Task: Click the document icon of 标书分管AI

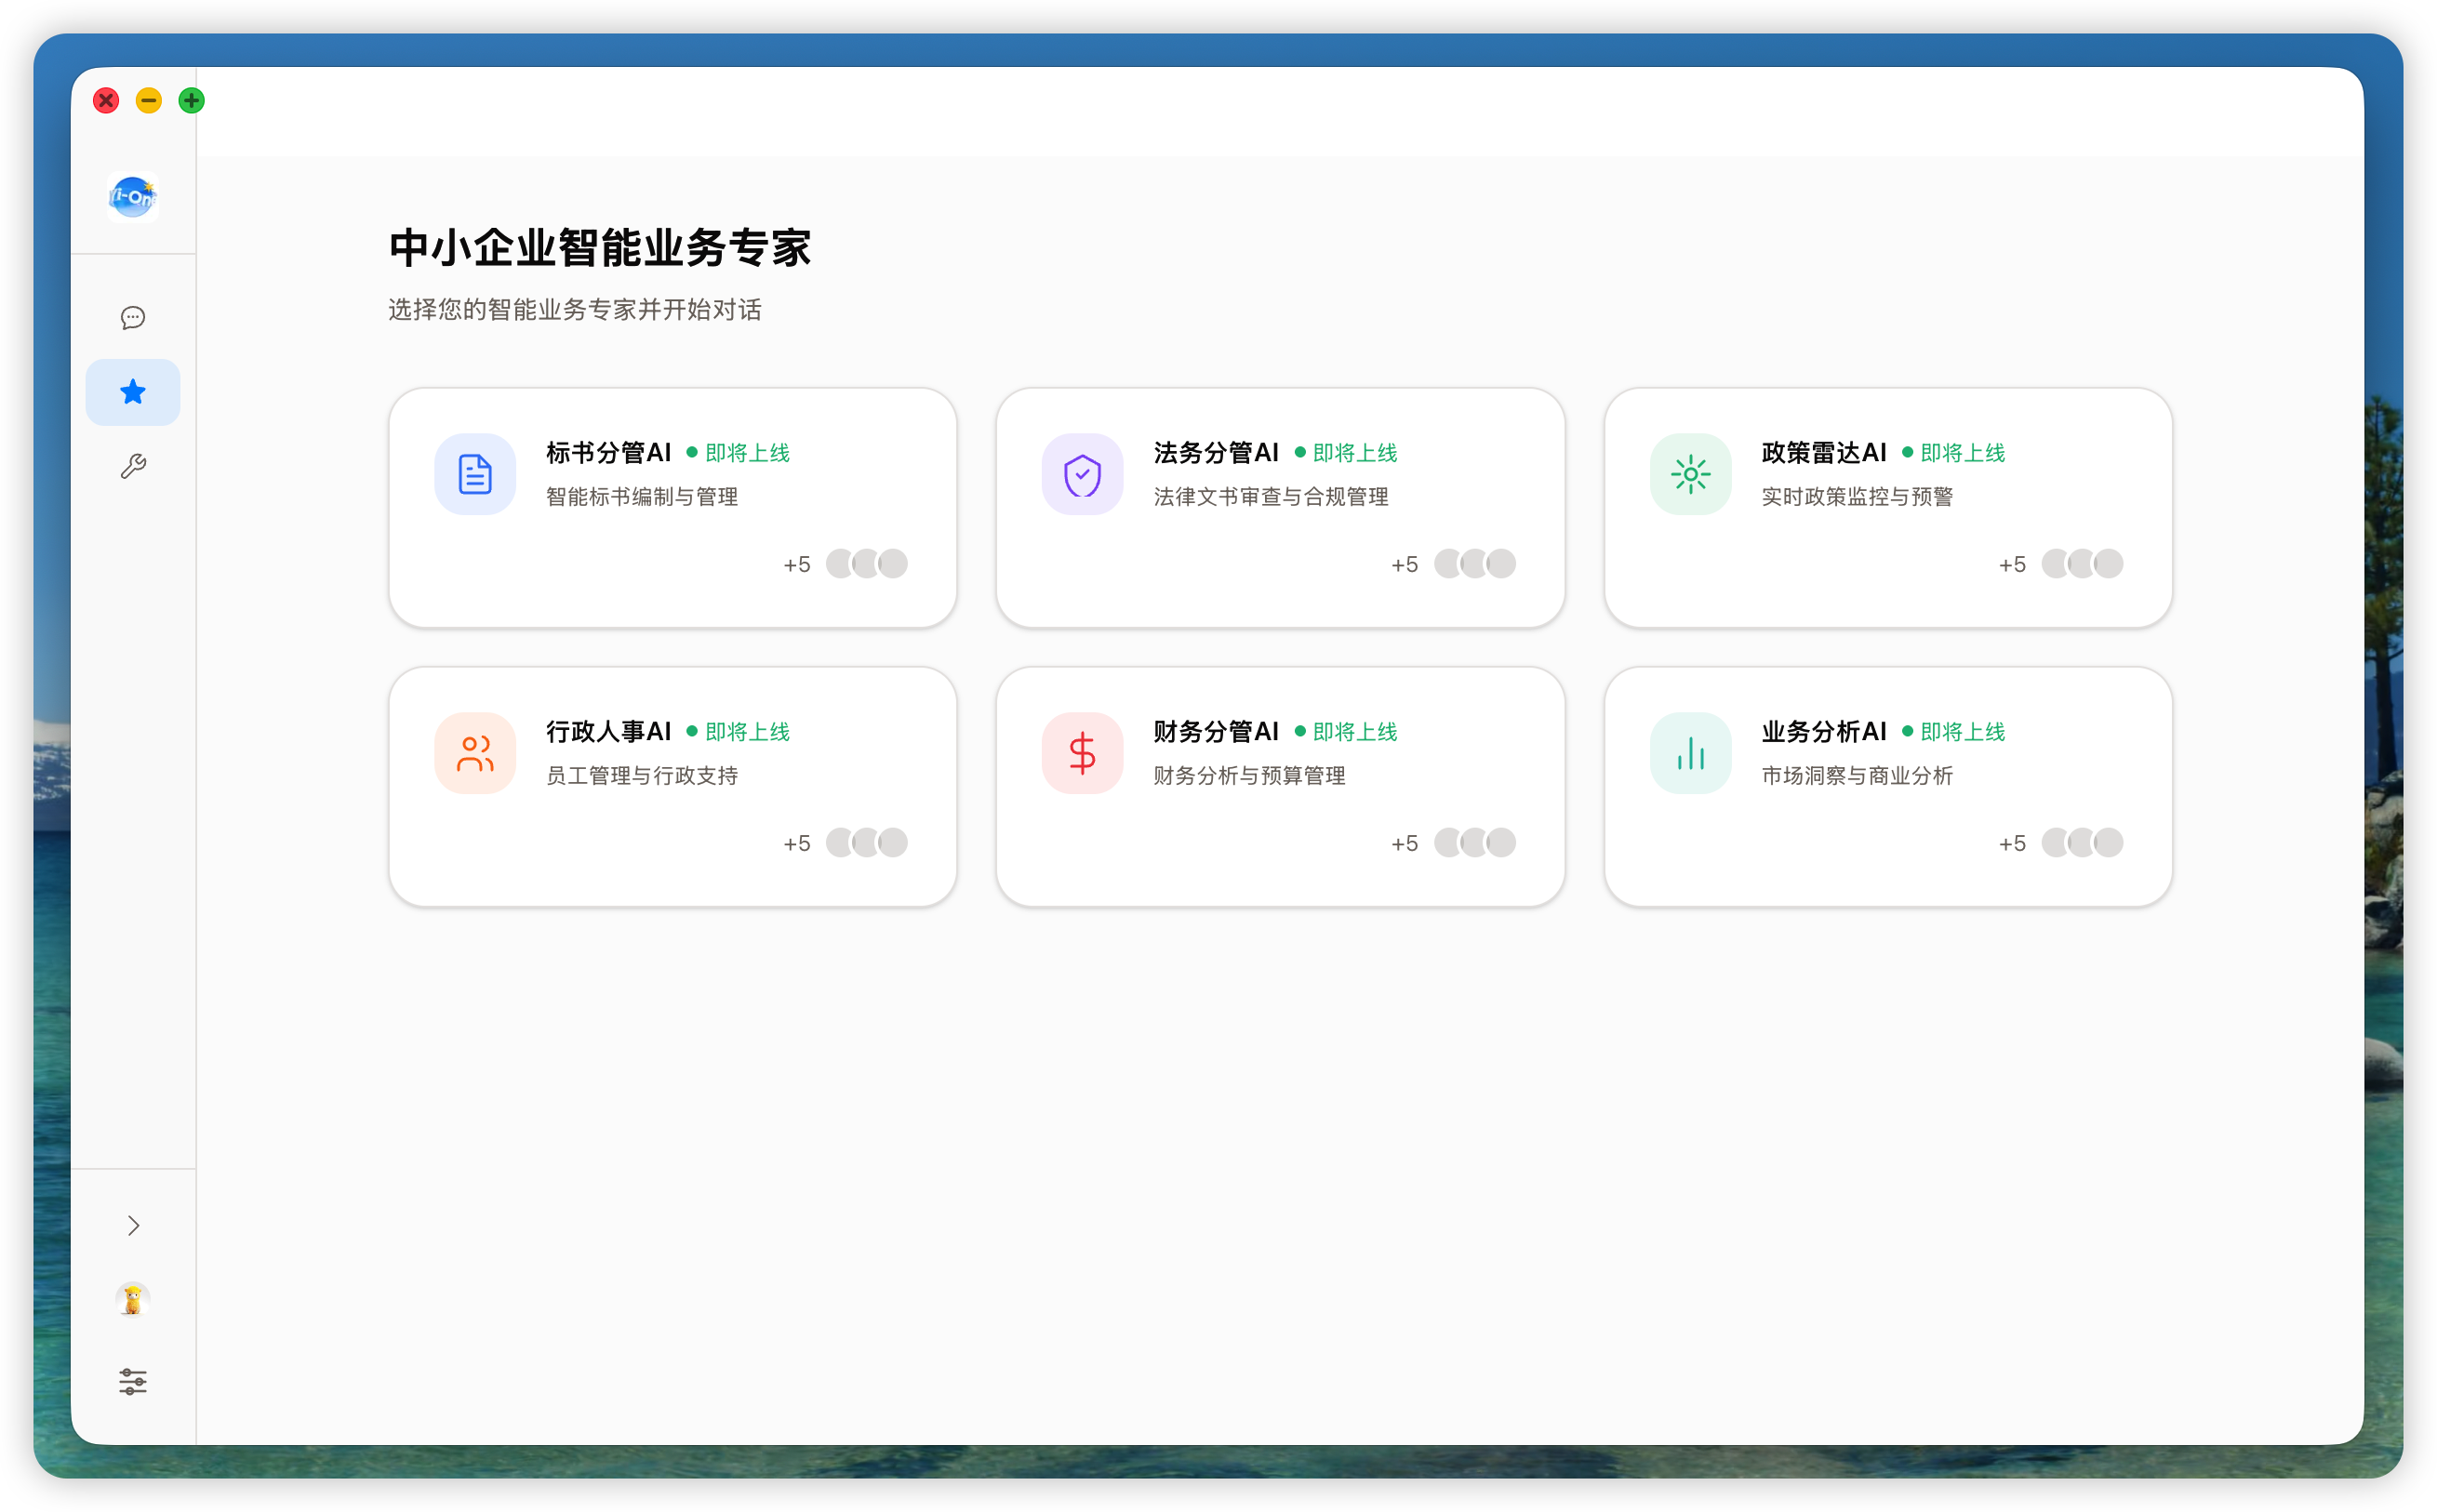Action: coord(475,474)
